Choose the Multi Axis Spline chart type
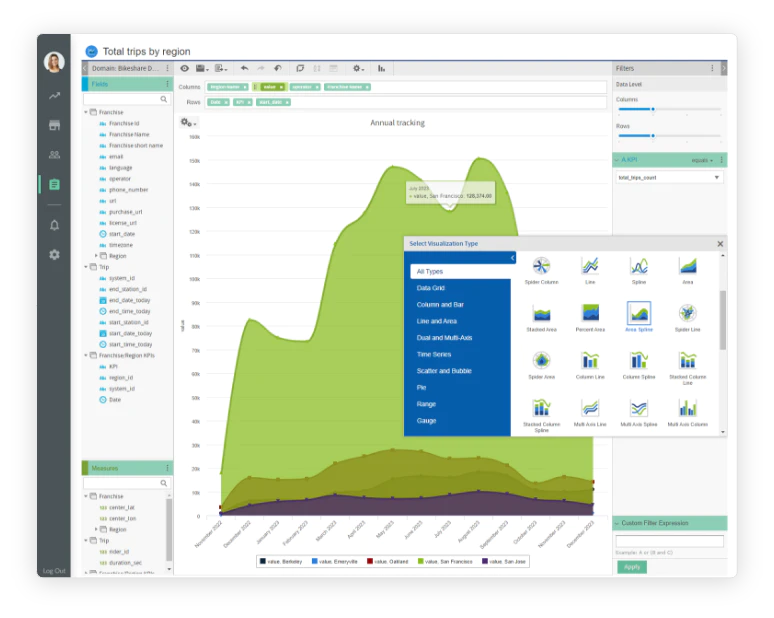The width and height of the screenshot is (774, 618). (639, 413)
